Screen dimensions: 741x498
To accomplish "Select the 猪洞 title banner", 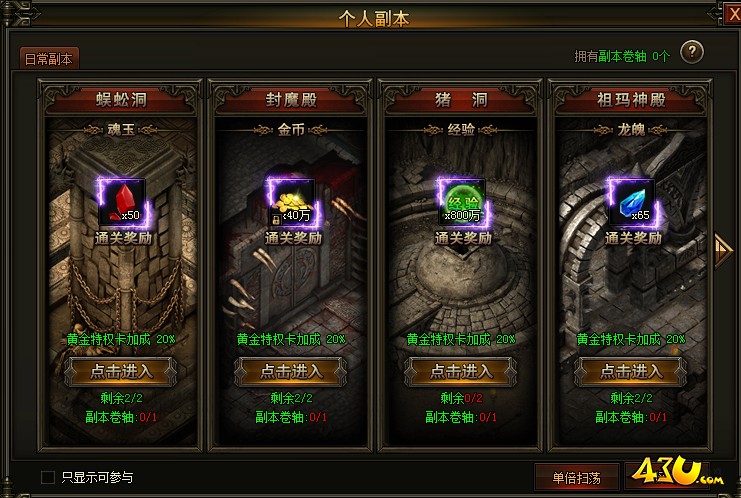I will (461, 100).
